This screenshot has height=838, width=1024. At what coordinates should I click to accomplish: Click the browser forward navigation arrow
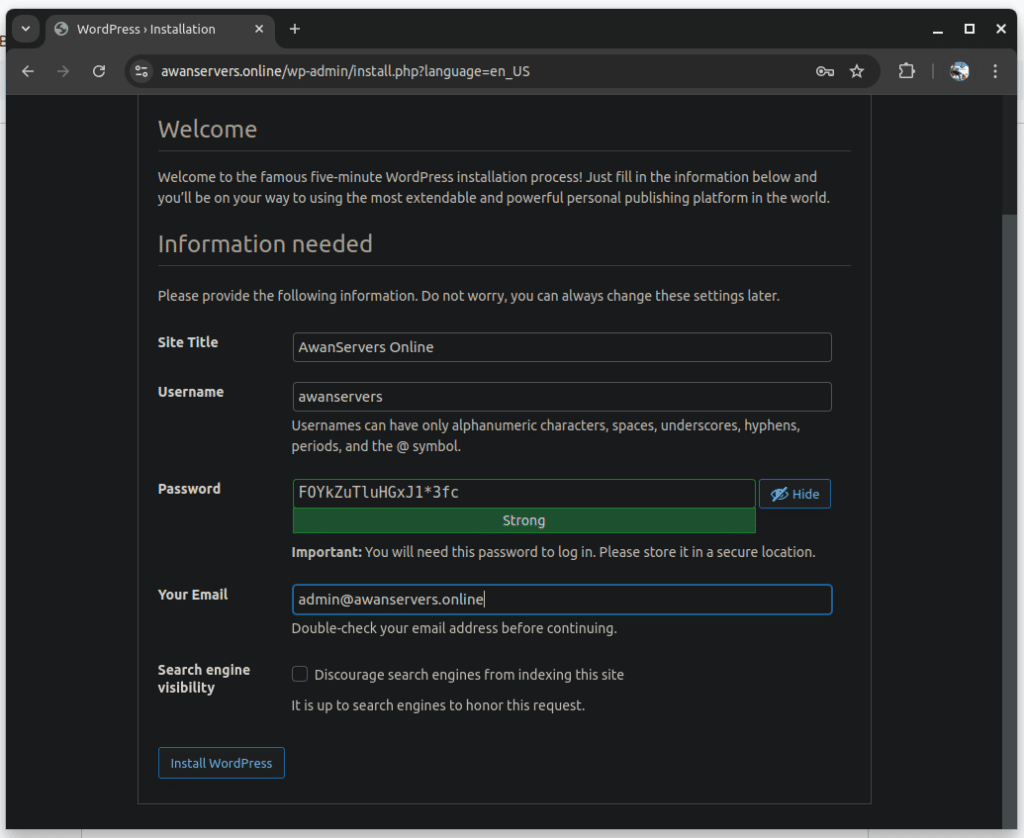click(x=62, y=71)
